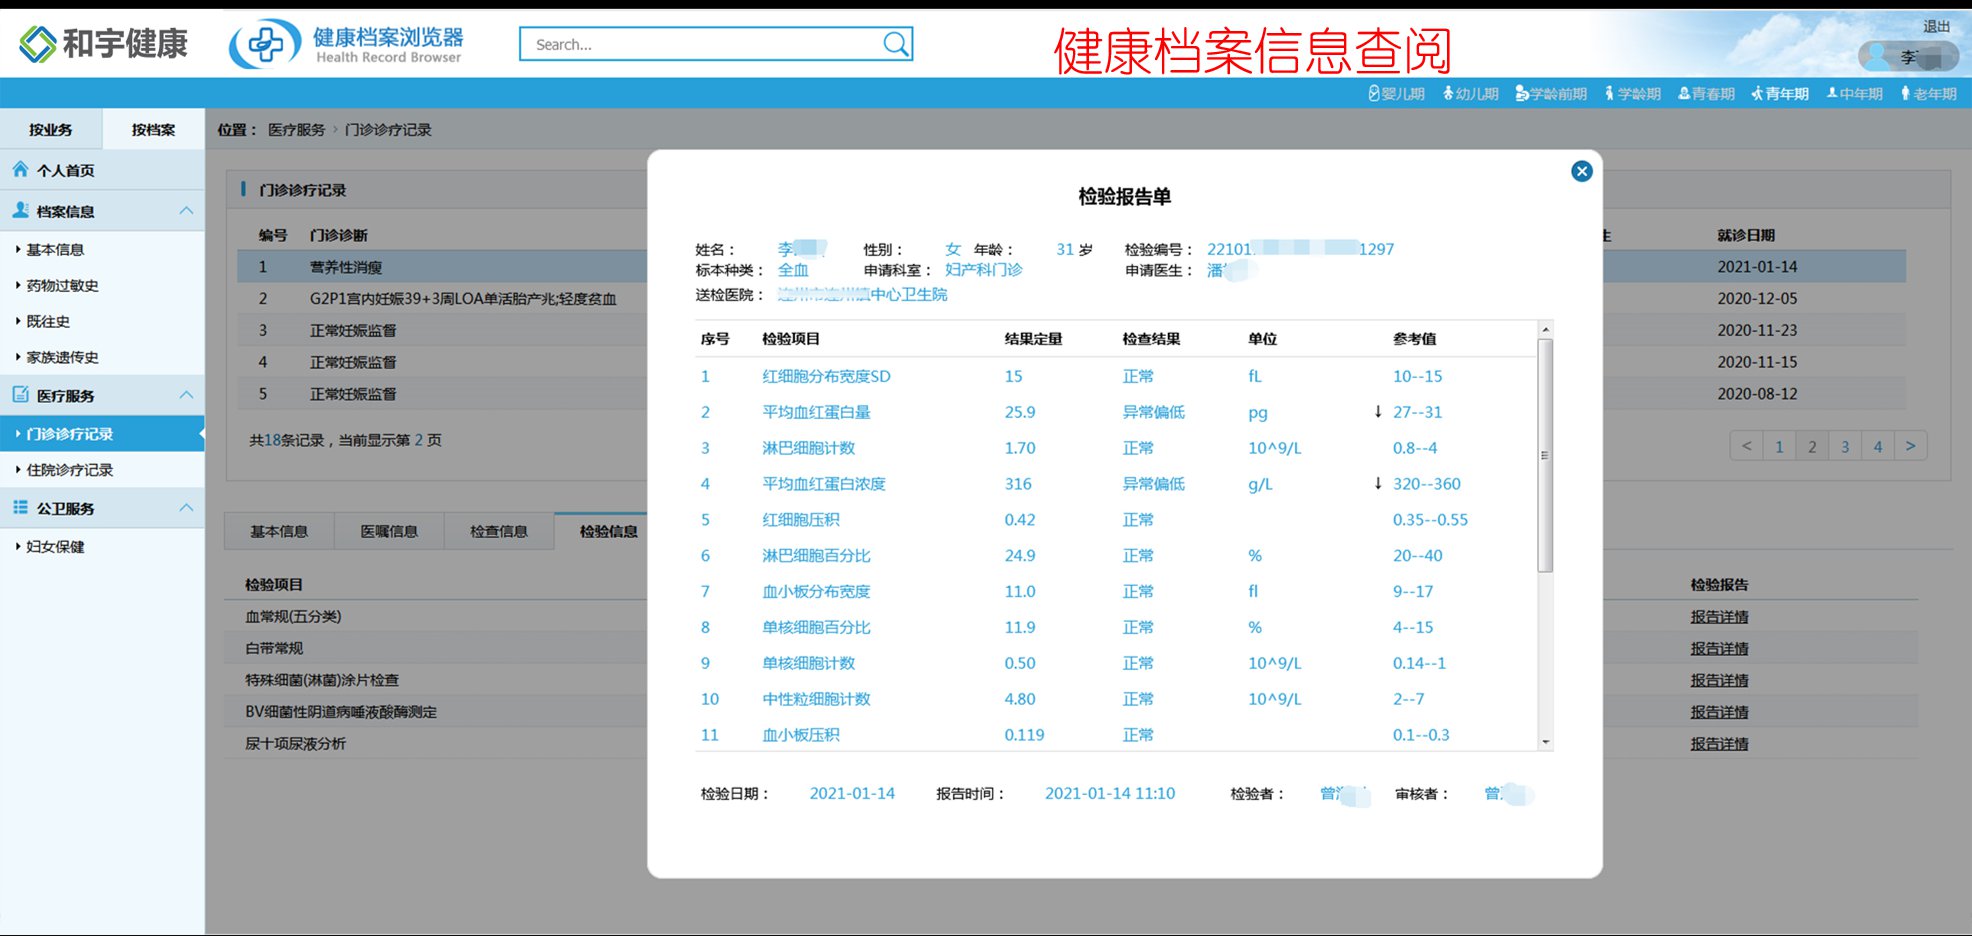Click the 和宇健康 logo
The height and width of the screenshot is (936, 1972).
[102, 44]
